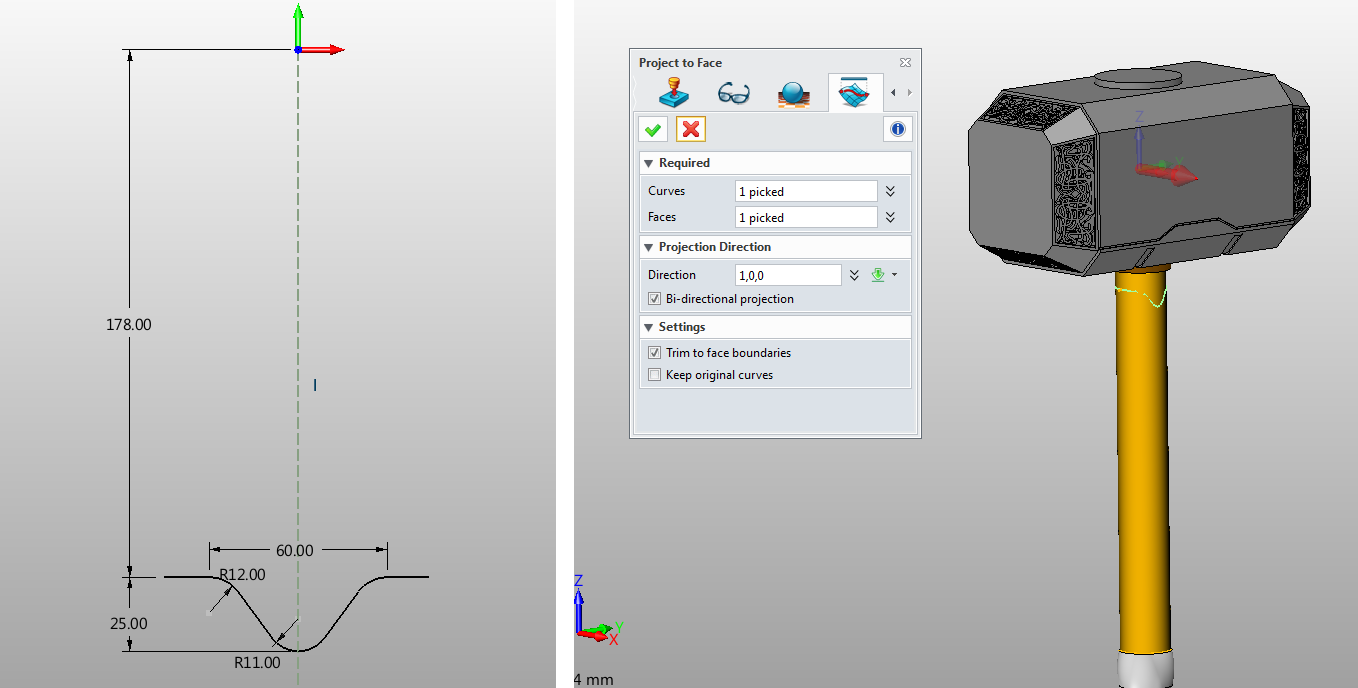This screenshot has height=688, width=1358.
Task: Cancel with the red X button
Action: click(x=691, y=129)
